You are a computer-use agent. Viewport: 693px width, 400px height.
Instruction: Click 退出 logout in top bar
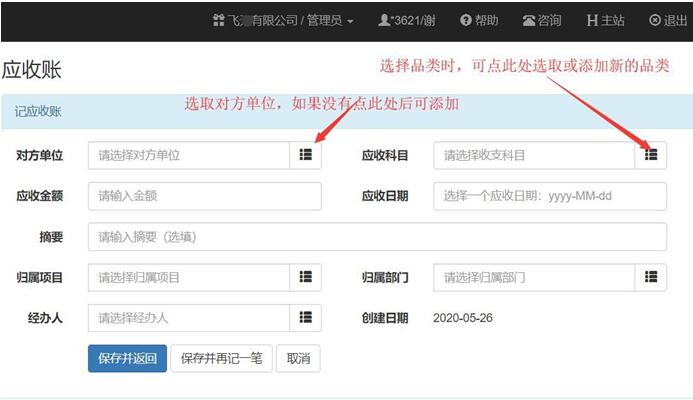tap(668, 20)
